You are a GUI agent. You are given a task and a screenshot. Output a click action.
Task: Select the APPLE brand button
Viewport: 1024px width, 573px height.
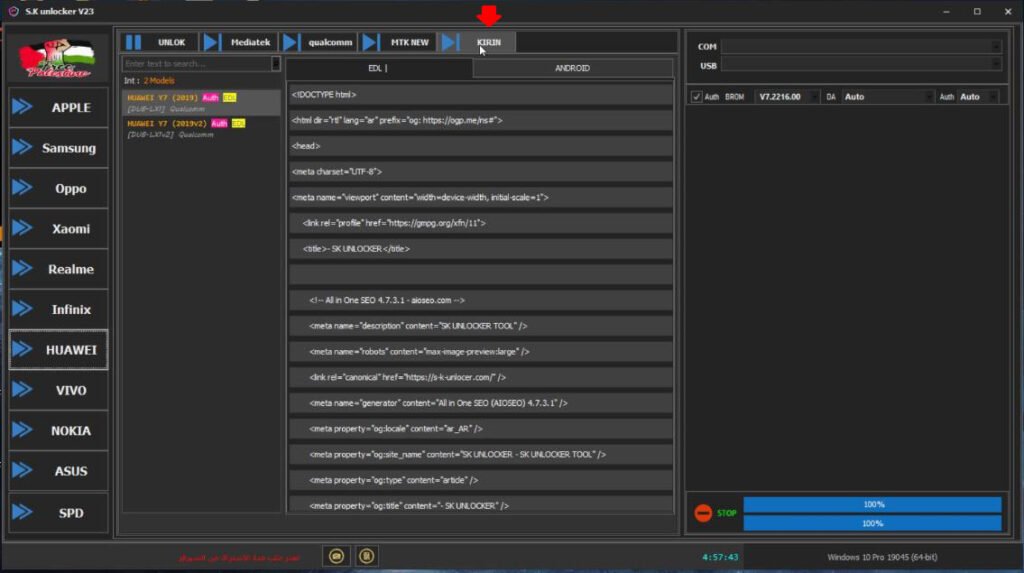[58, 107]
